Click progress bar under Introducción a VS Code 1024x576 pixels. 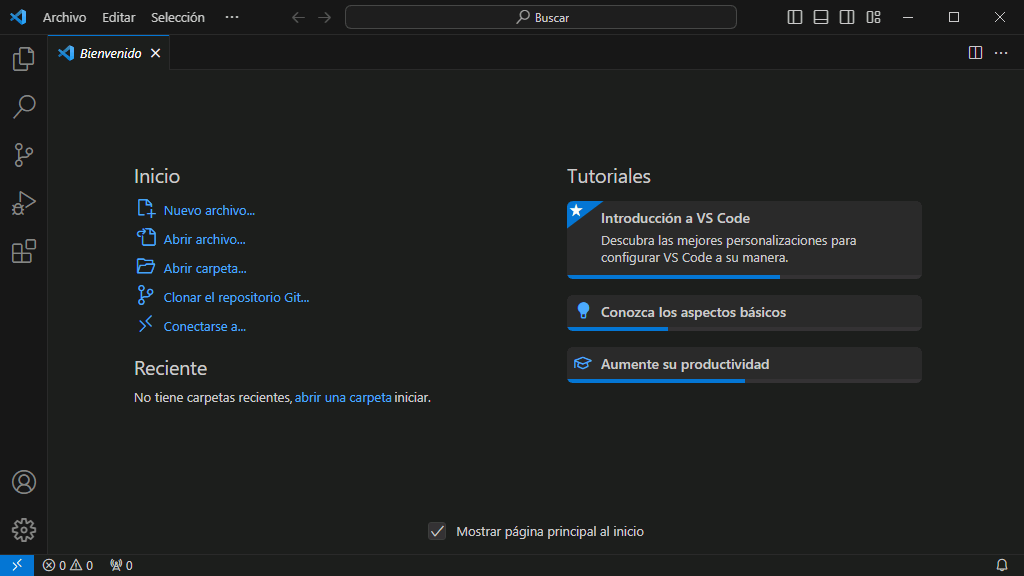[744, 277]
